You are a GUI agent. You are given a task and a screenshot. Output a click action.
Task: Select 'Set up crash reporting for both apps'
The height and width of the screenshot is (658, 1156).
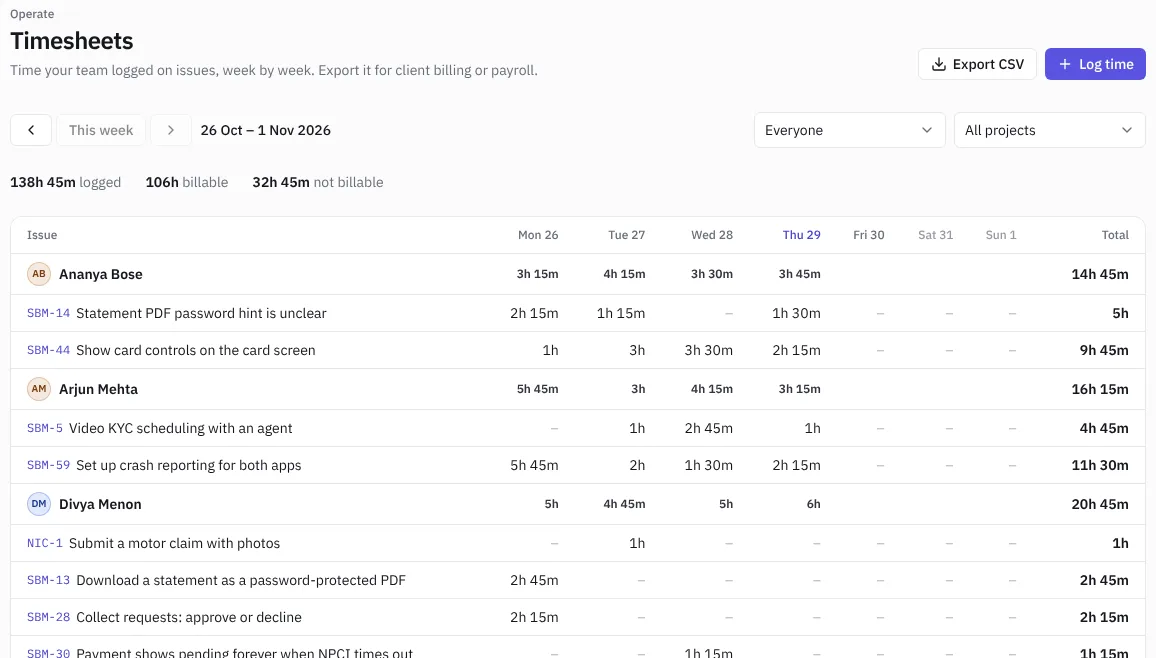coord(189,465)
